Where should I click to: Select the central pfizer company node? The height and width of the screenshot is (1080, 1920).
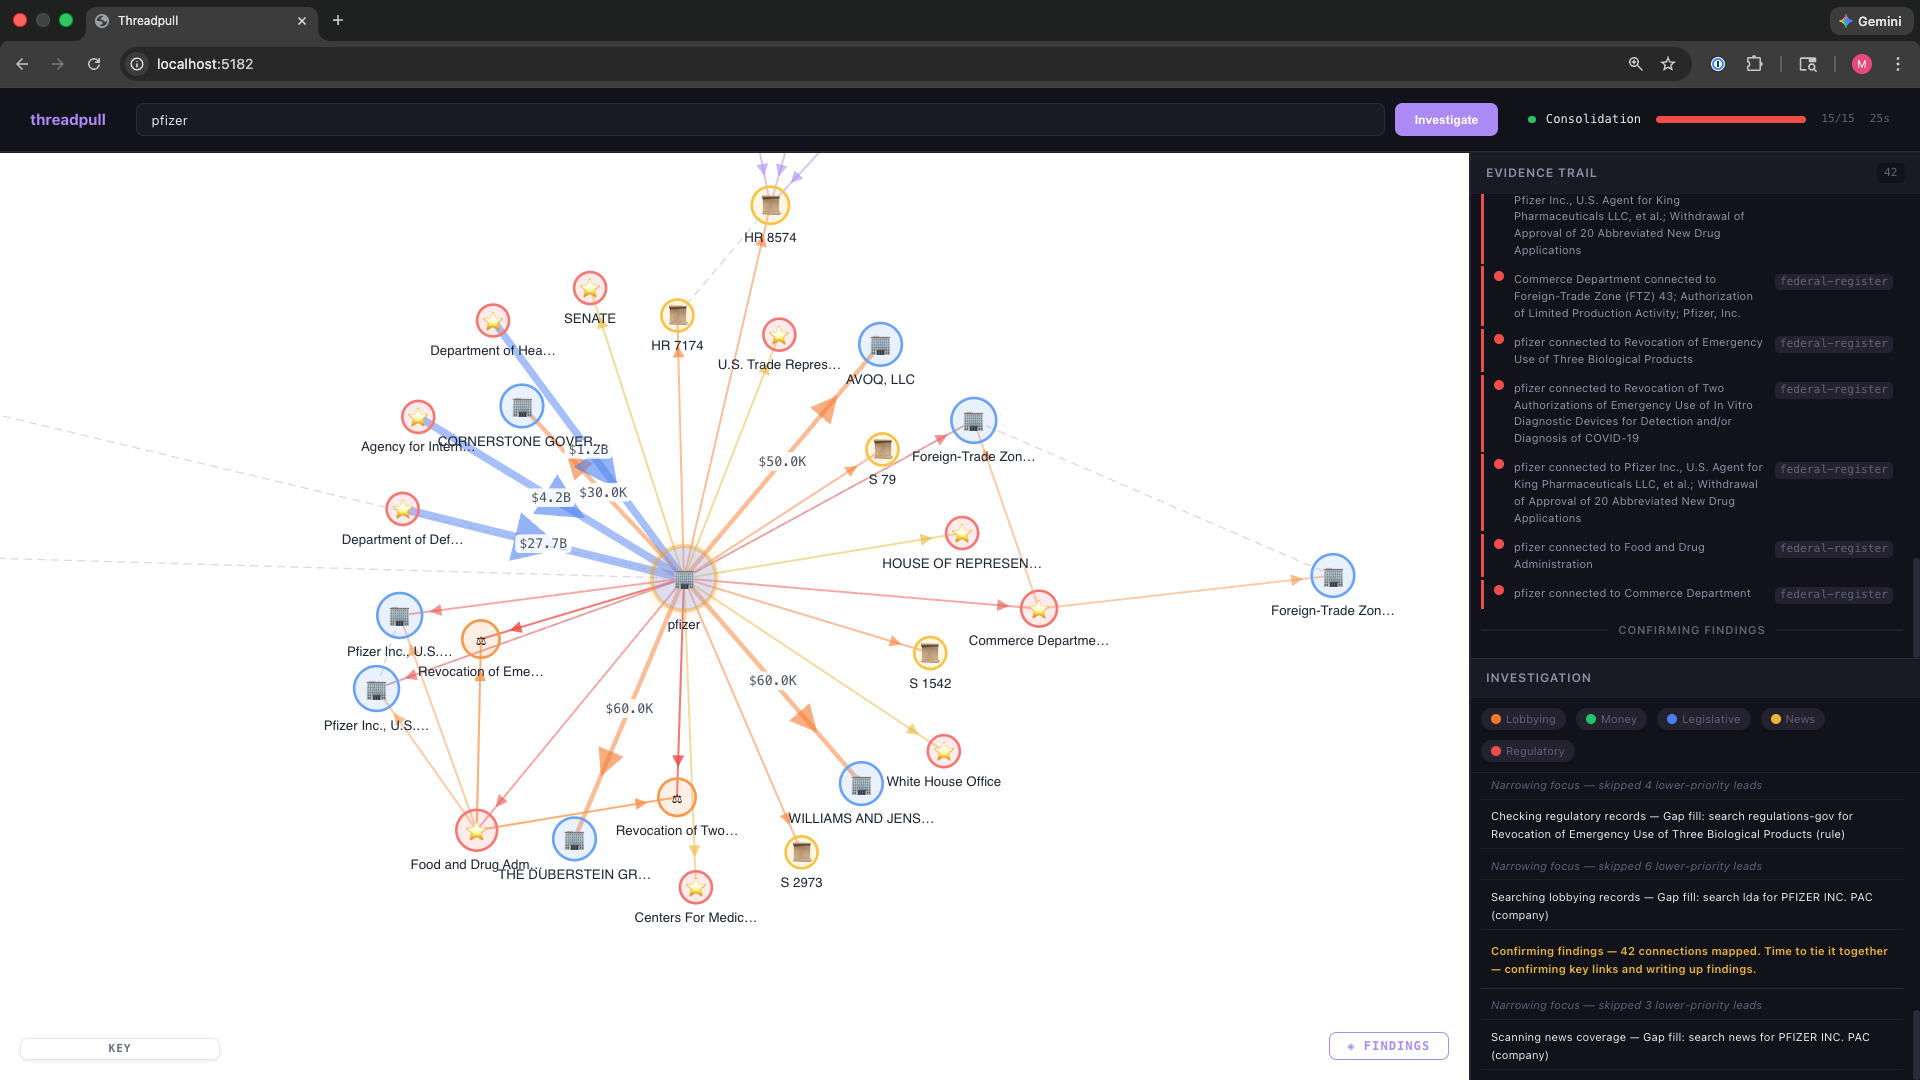683,578
